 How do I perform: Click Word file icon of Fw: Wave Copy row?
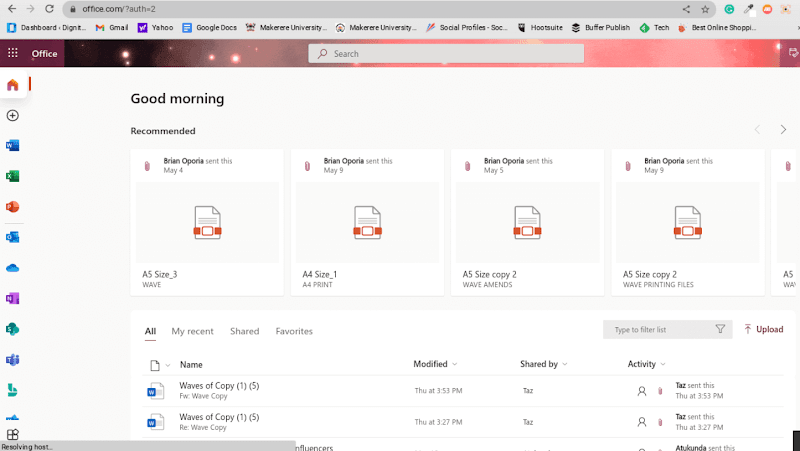(x=155, y=391)
